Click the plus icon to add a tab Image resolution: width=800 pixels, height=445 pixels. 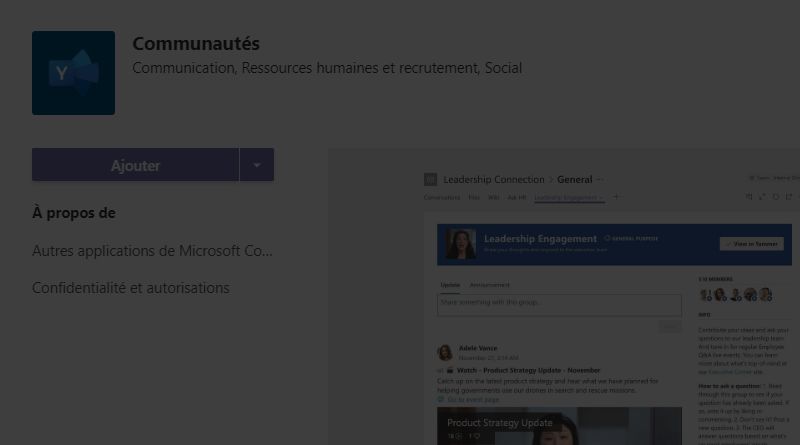616,197
